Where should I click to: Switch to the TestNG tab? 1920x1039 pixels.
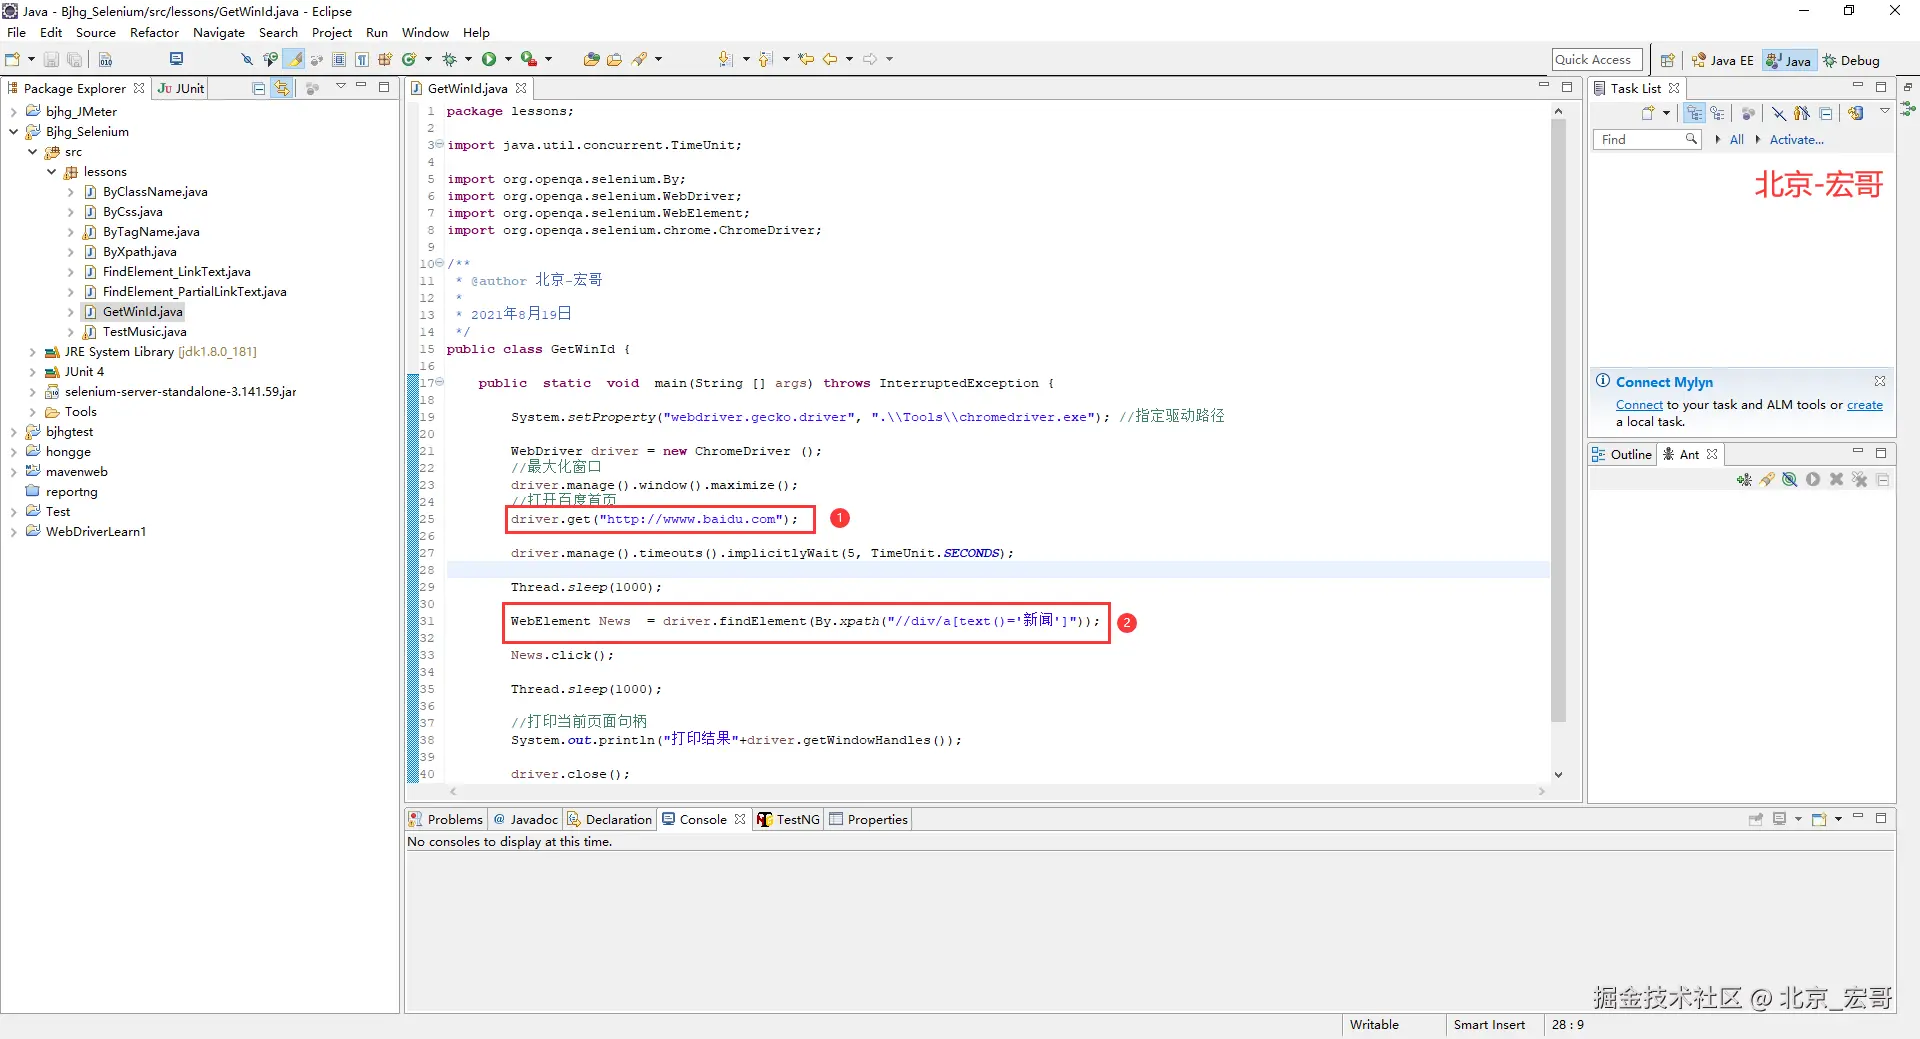[788, 819]
